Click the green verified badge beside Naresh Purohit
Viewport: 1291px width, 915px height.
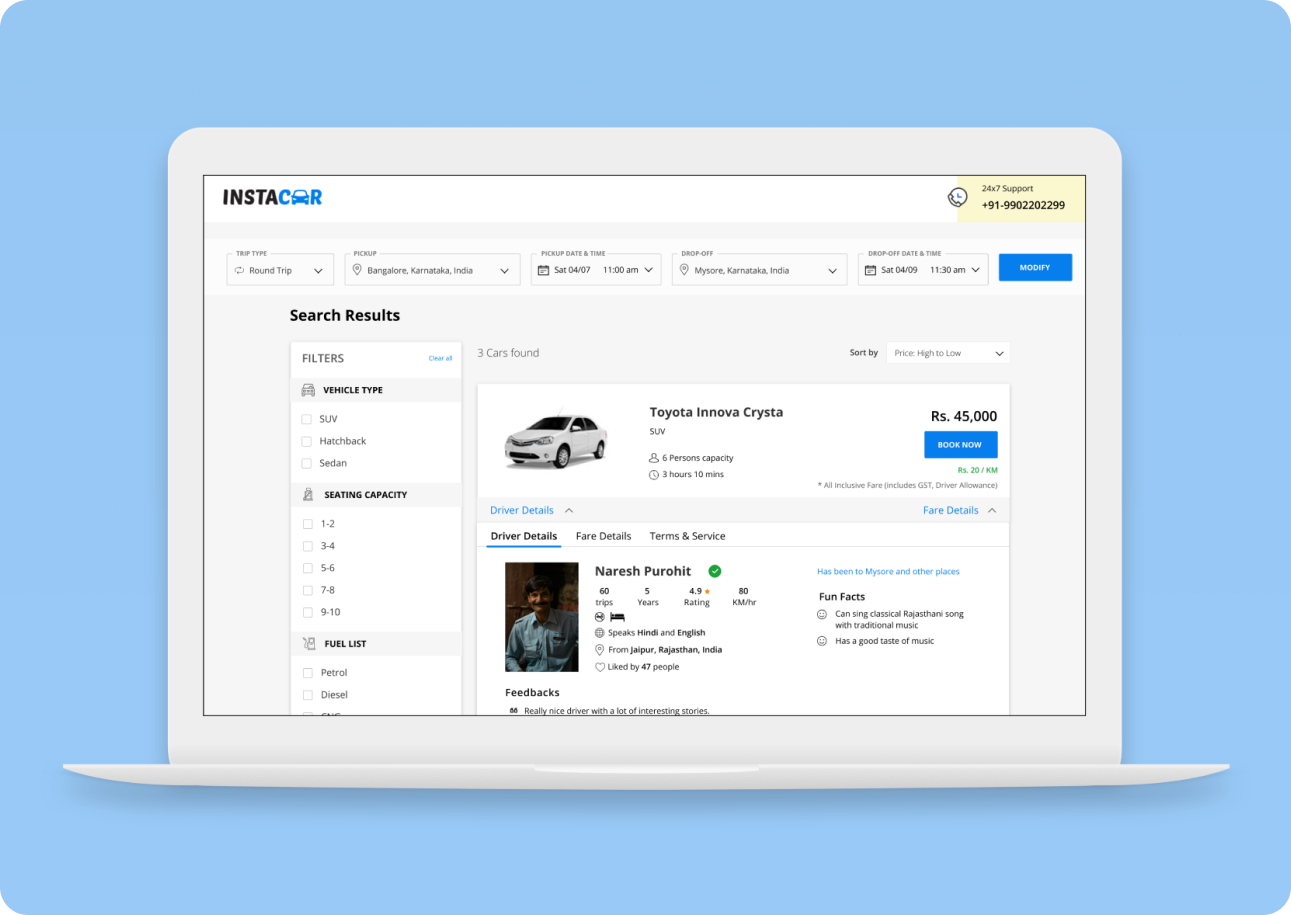(x=714, y=571)
